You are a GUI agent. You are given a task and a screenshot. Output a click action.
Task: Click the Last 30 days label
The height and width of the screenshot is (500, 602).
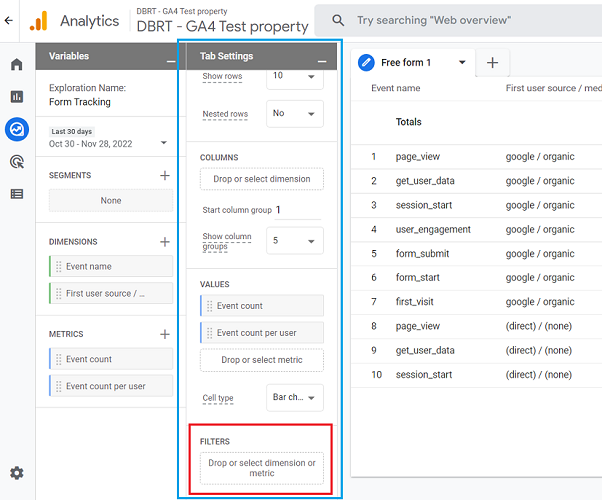(72, 131)
